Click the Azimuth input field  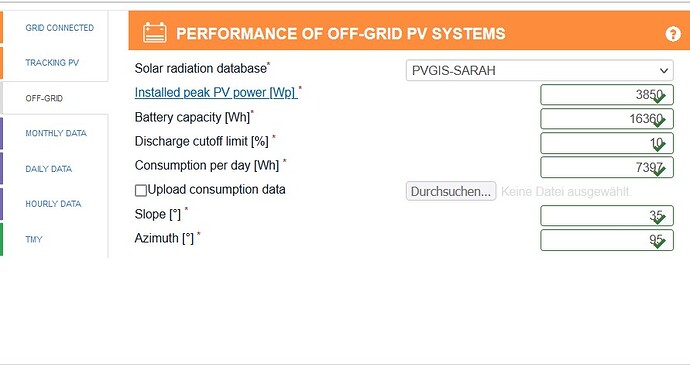pyautogui.click(x=607, y=240)
